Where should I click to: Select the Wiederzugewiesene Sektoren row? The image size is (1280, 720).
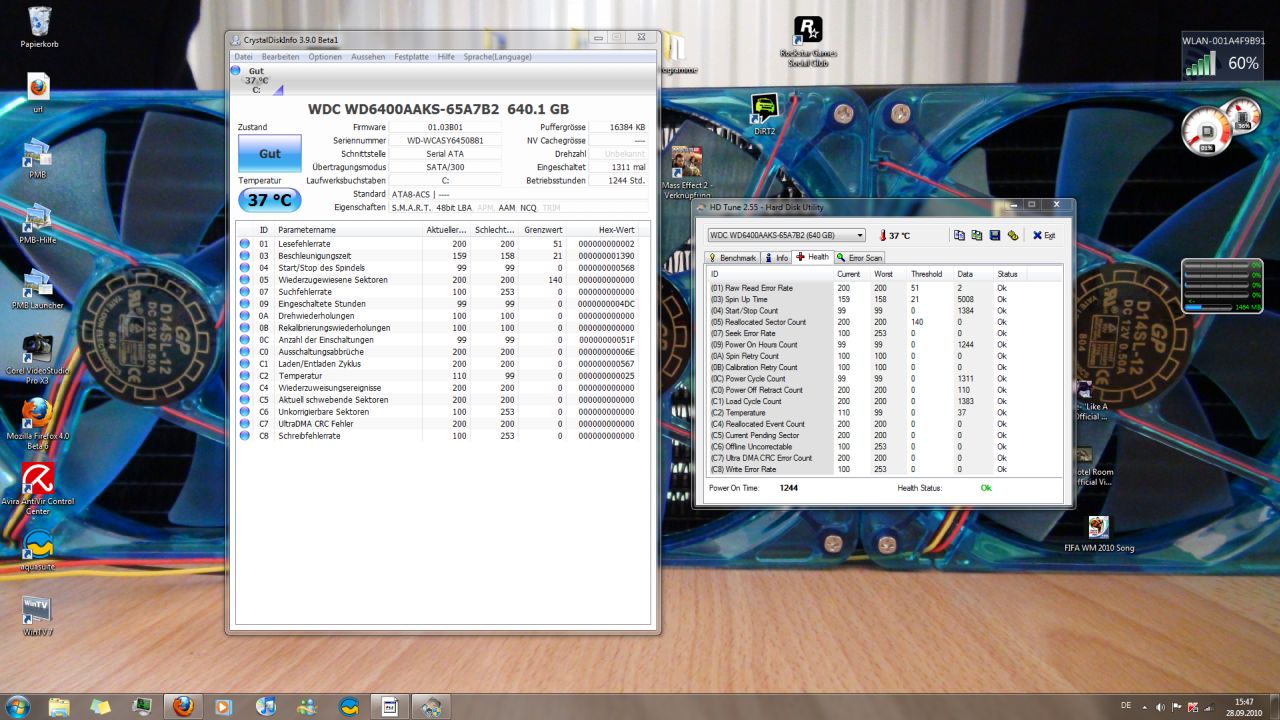(x=443, y=280)
